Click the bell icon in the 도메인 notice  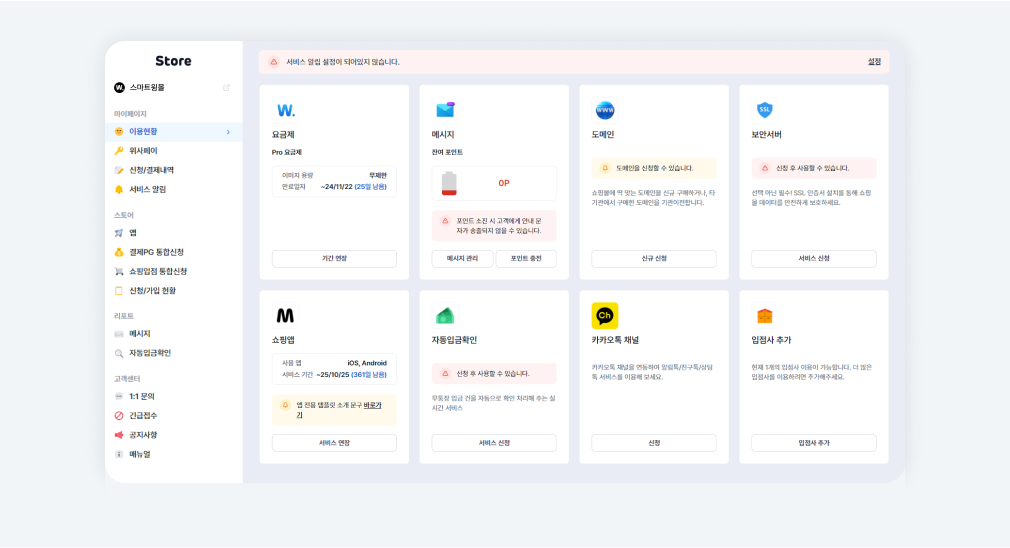605,168
